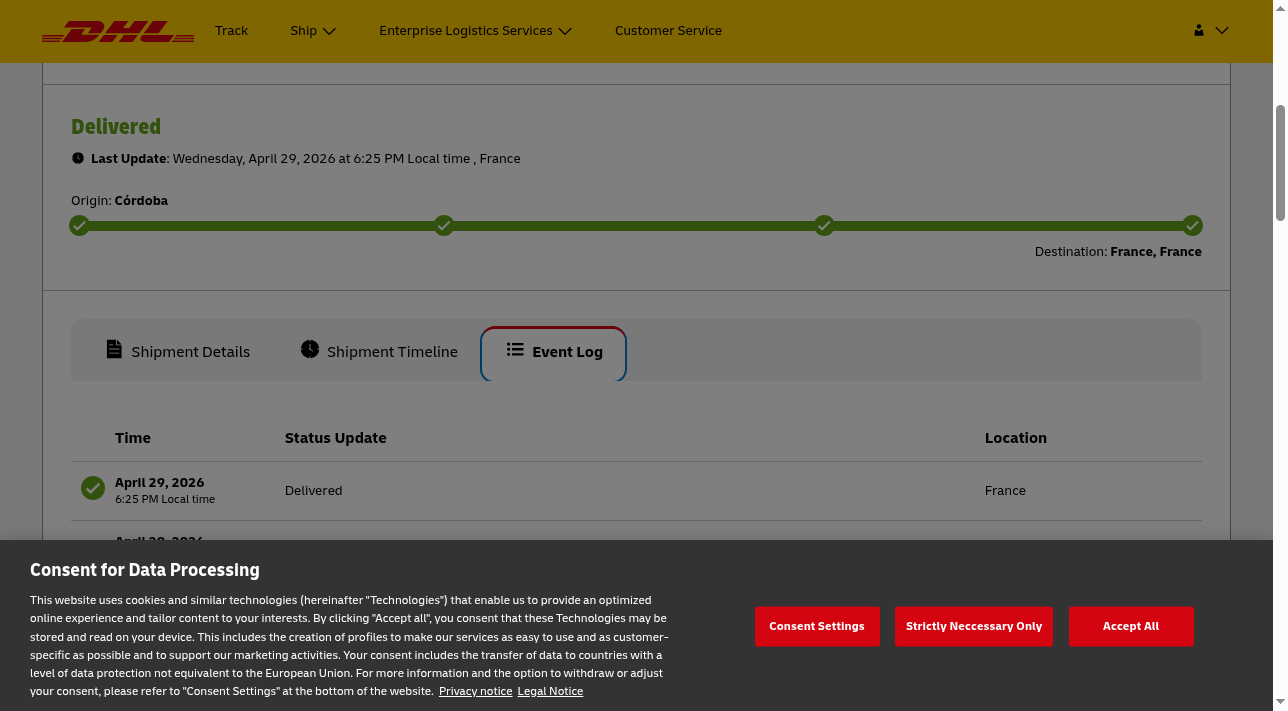Screen dimensions: 1288x711
Task: Switch to the Shipment Details tab
Action: tap(178, 351)
